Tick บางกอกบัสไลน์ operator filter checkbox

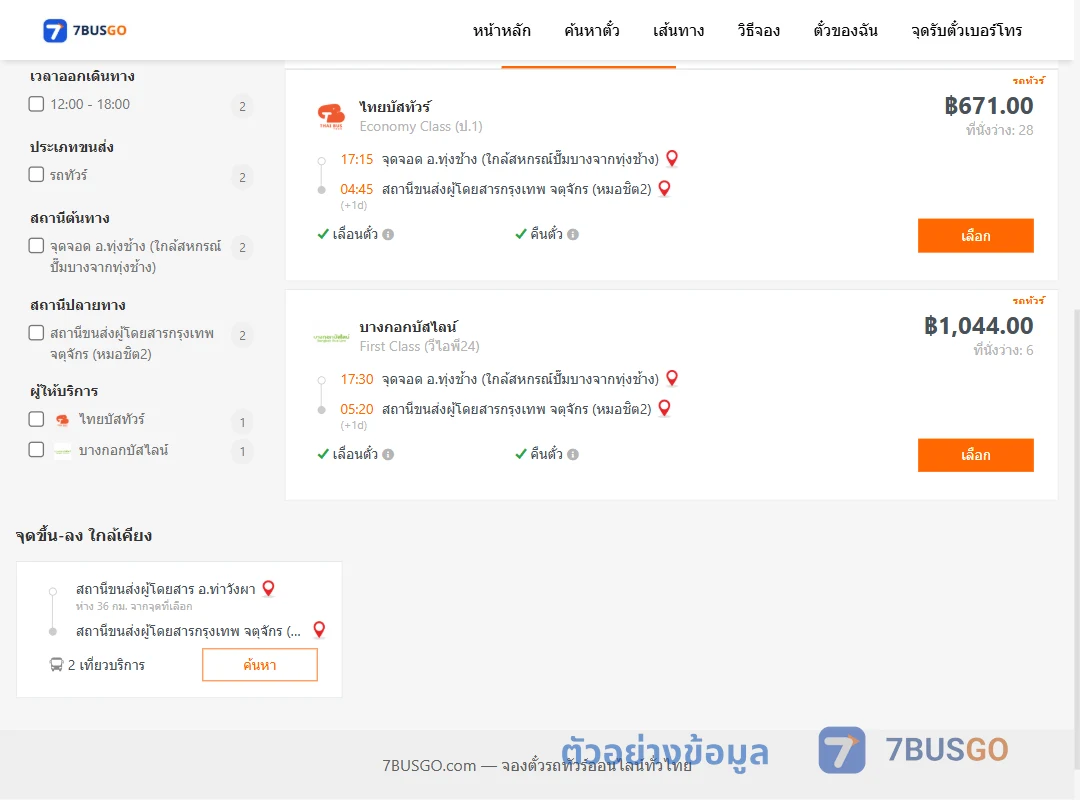click(x=37, y=449)
